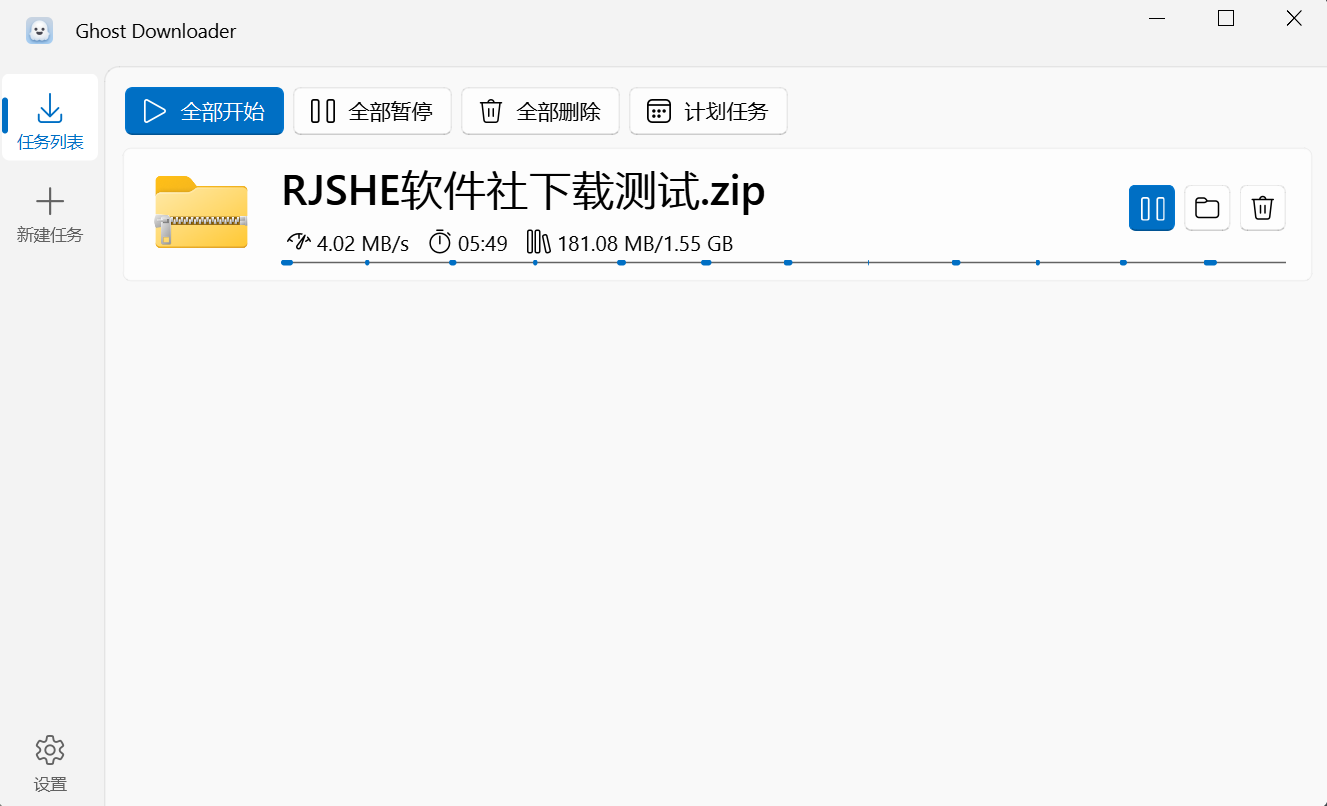Pause the RJSHE软件社下载测试.zip download

1151,208
